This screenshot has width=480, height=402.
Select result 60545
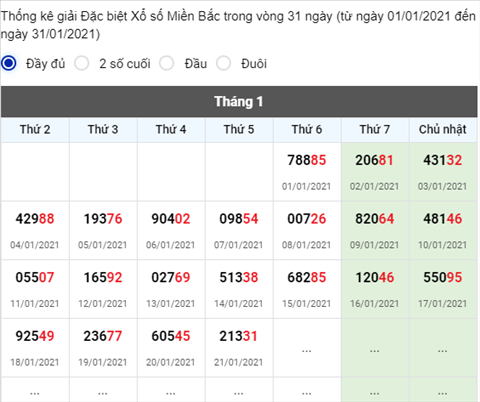(171, 336)
